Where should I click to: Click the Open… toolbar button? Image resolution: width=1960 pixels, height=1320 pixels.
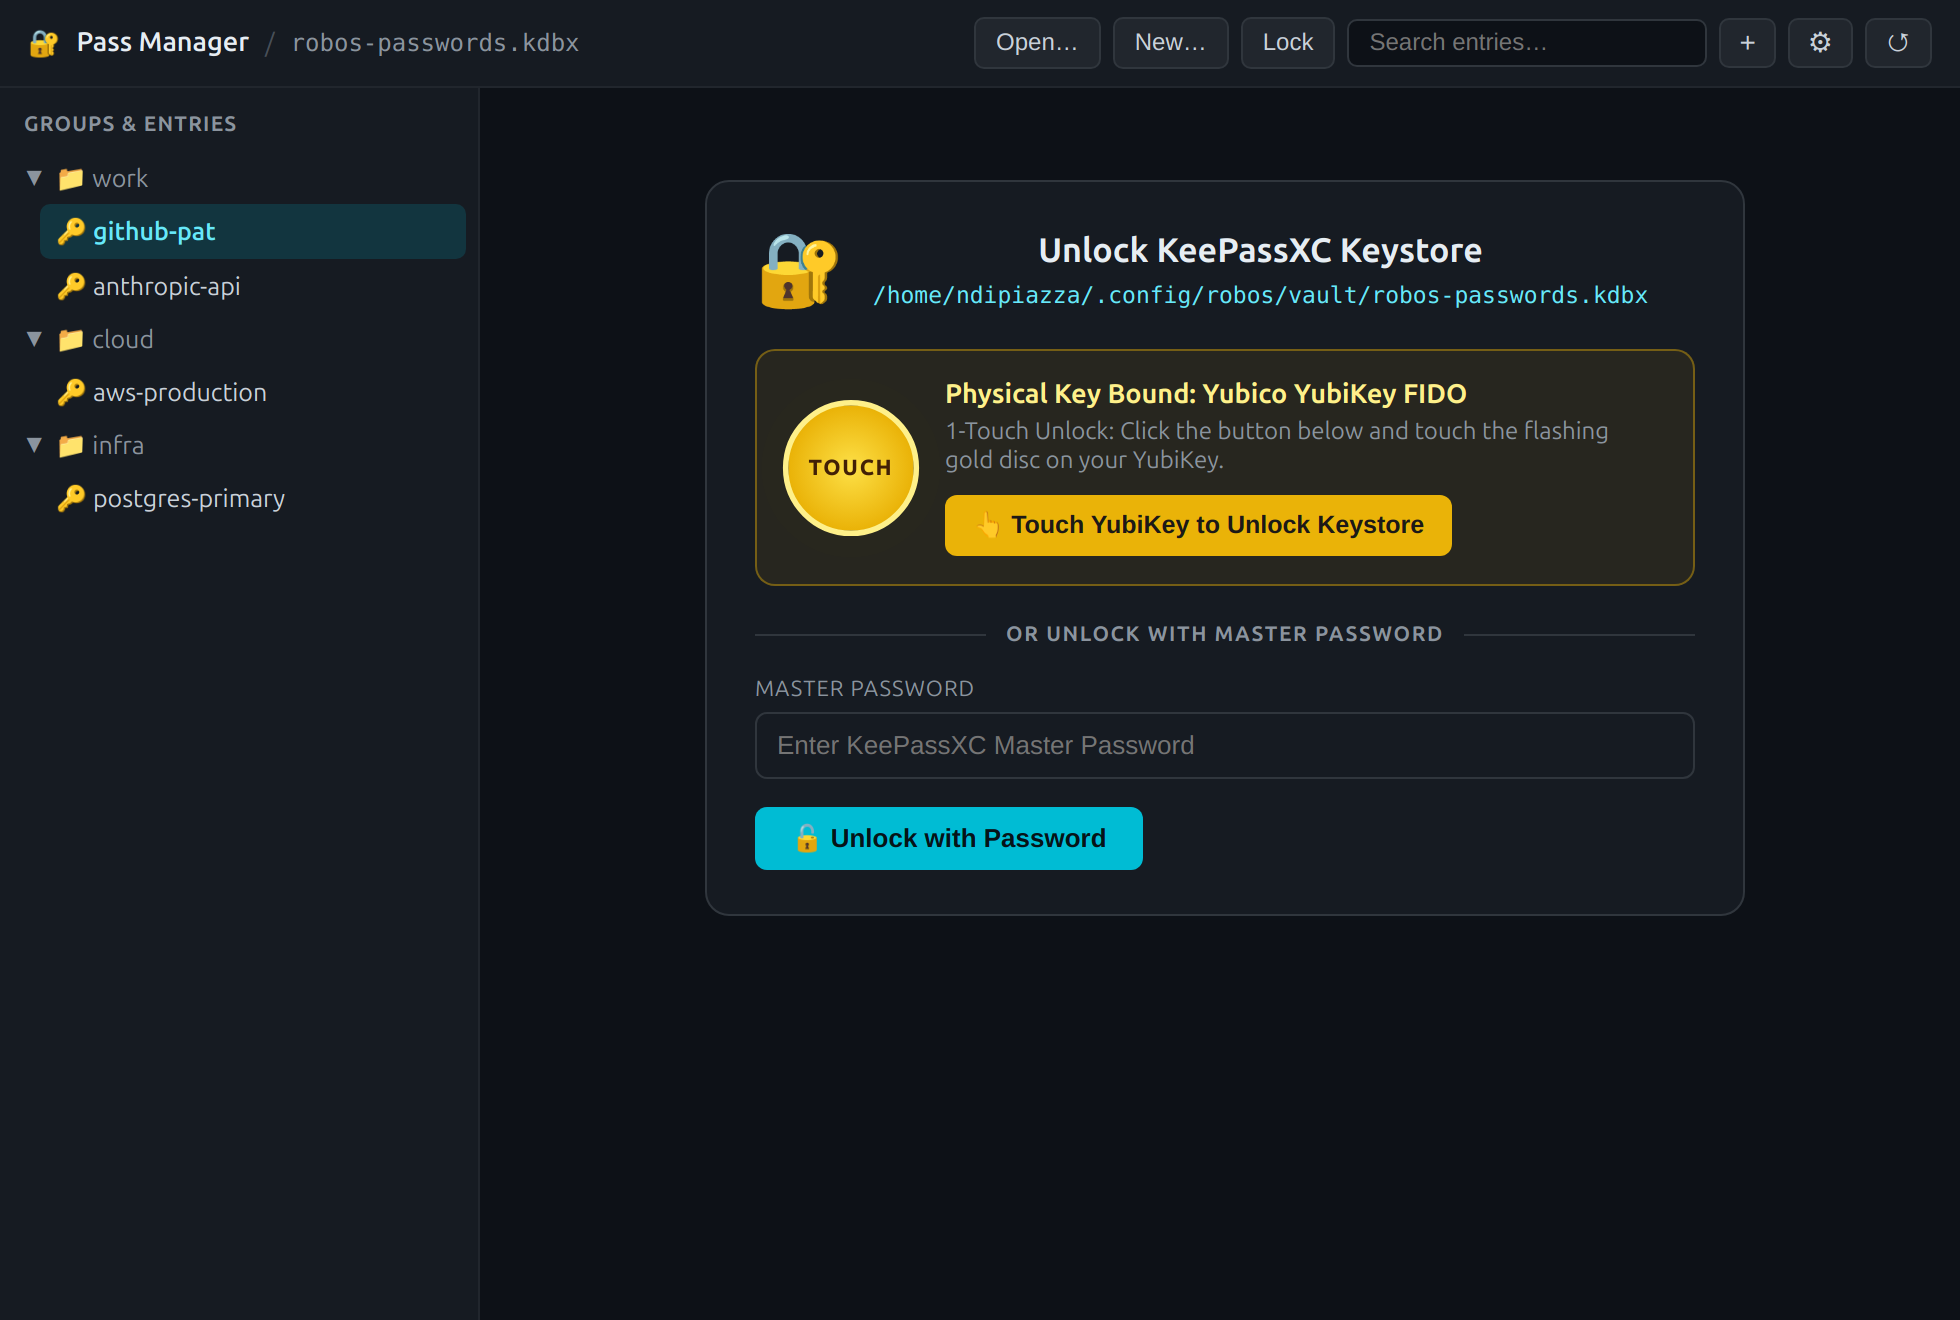point(1037,43)
